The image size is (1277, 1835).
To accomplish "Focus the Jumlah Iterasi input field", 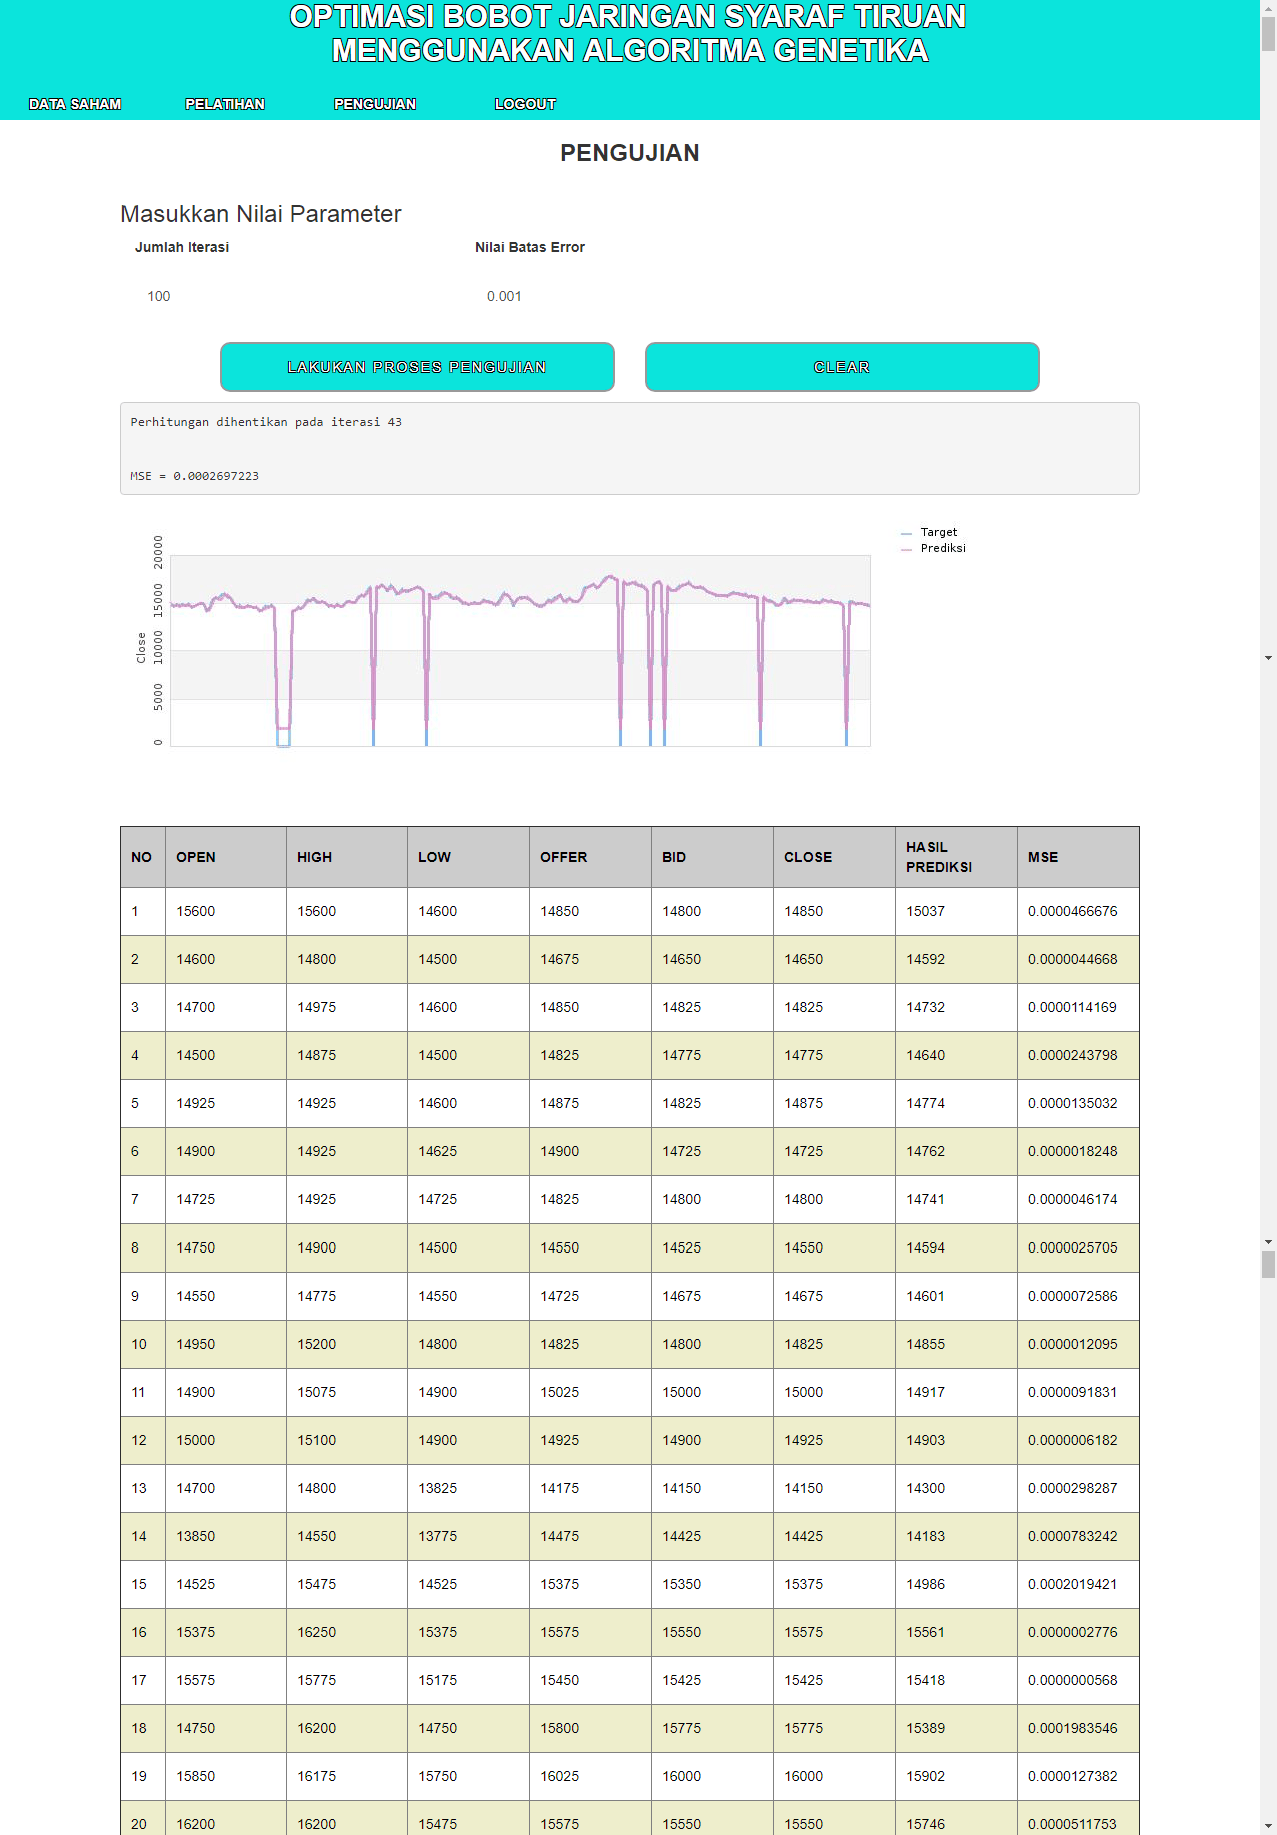I will pos(290,296).
